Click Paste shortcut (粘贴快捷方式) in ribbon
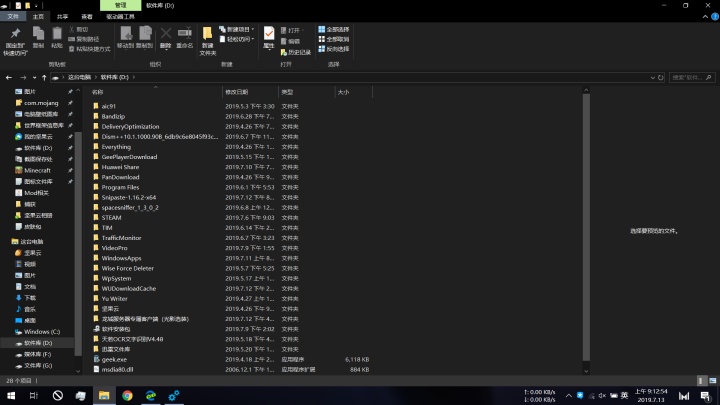This screenshot has height=405, width=720. pyautogui.click(x=90, y=49)
